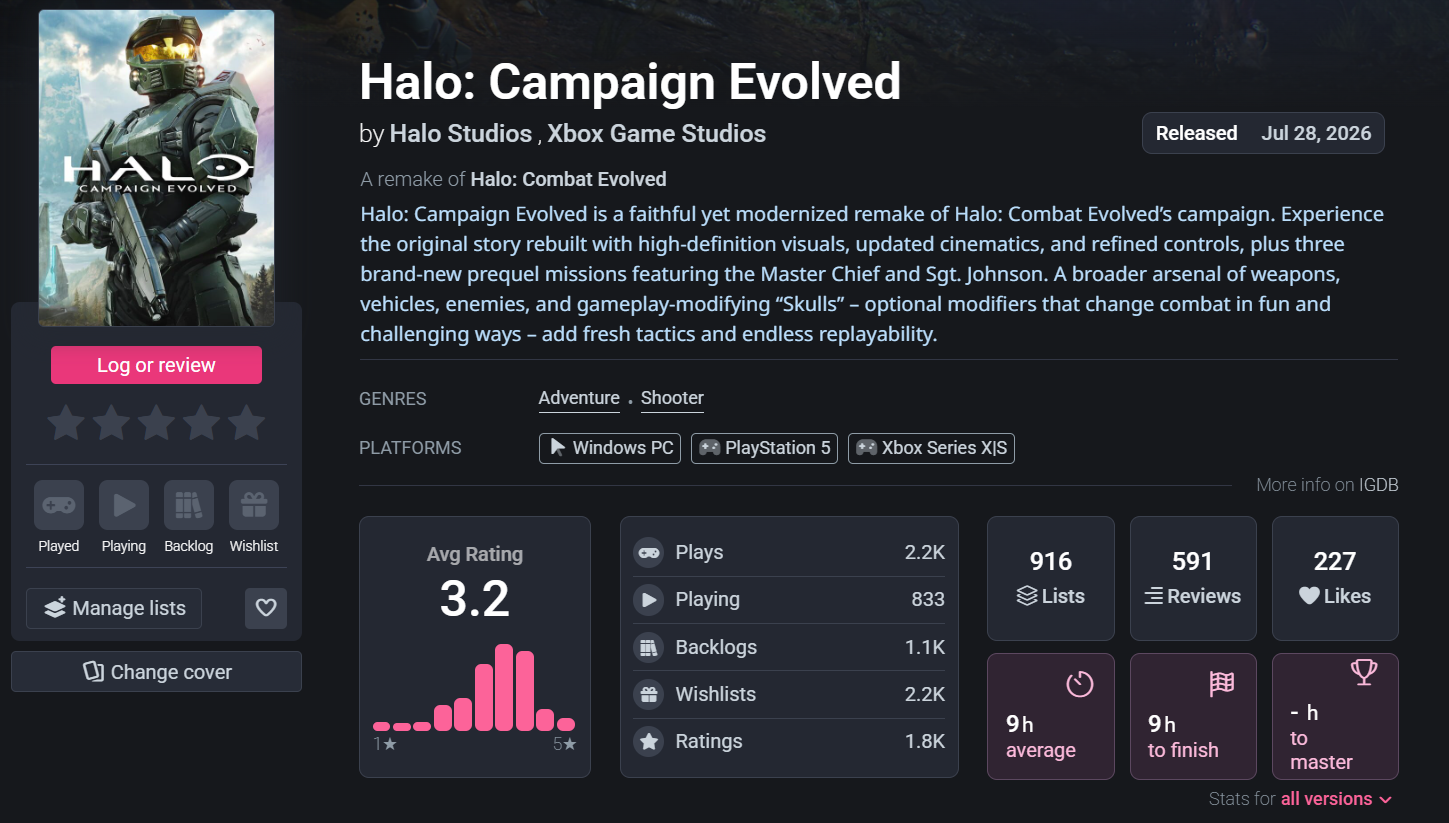Open the to master time card

pos(1335,716)
